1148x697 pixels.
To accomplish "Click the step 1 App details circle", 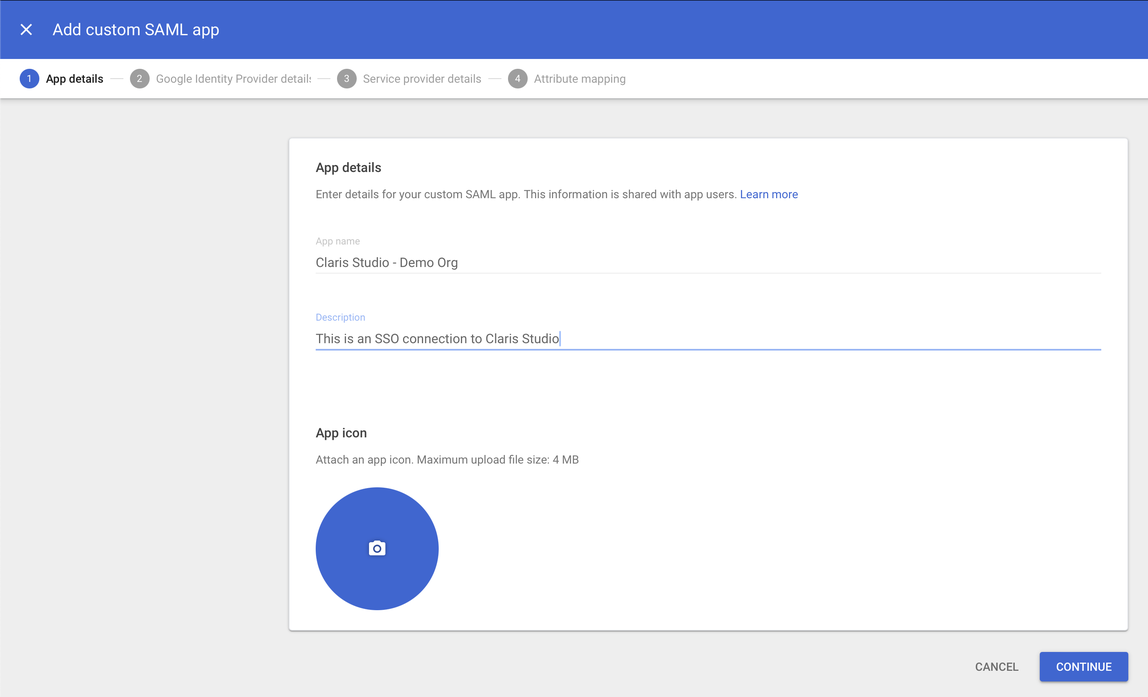I will [29, 78].
